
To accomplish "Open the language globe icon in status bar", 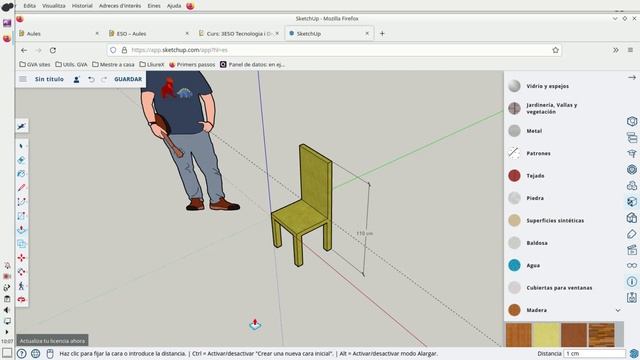I will [x=36, y=353].
